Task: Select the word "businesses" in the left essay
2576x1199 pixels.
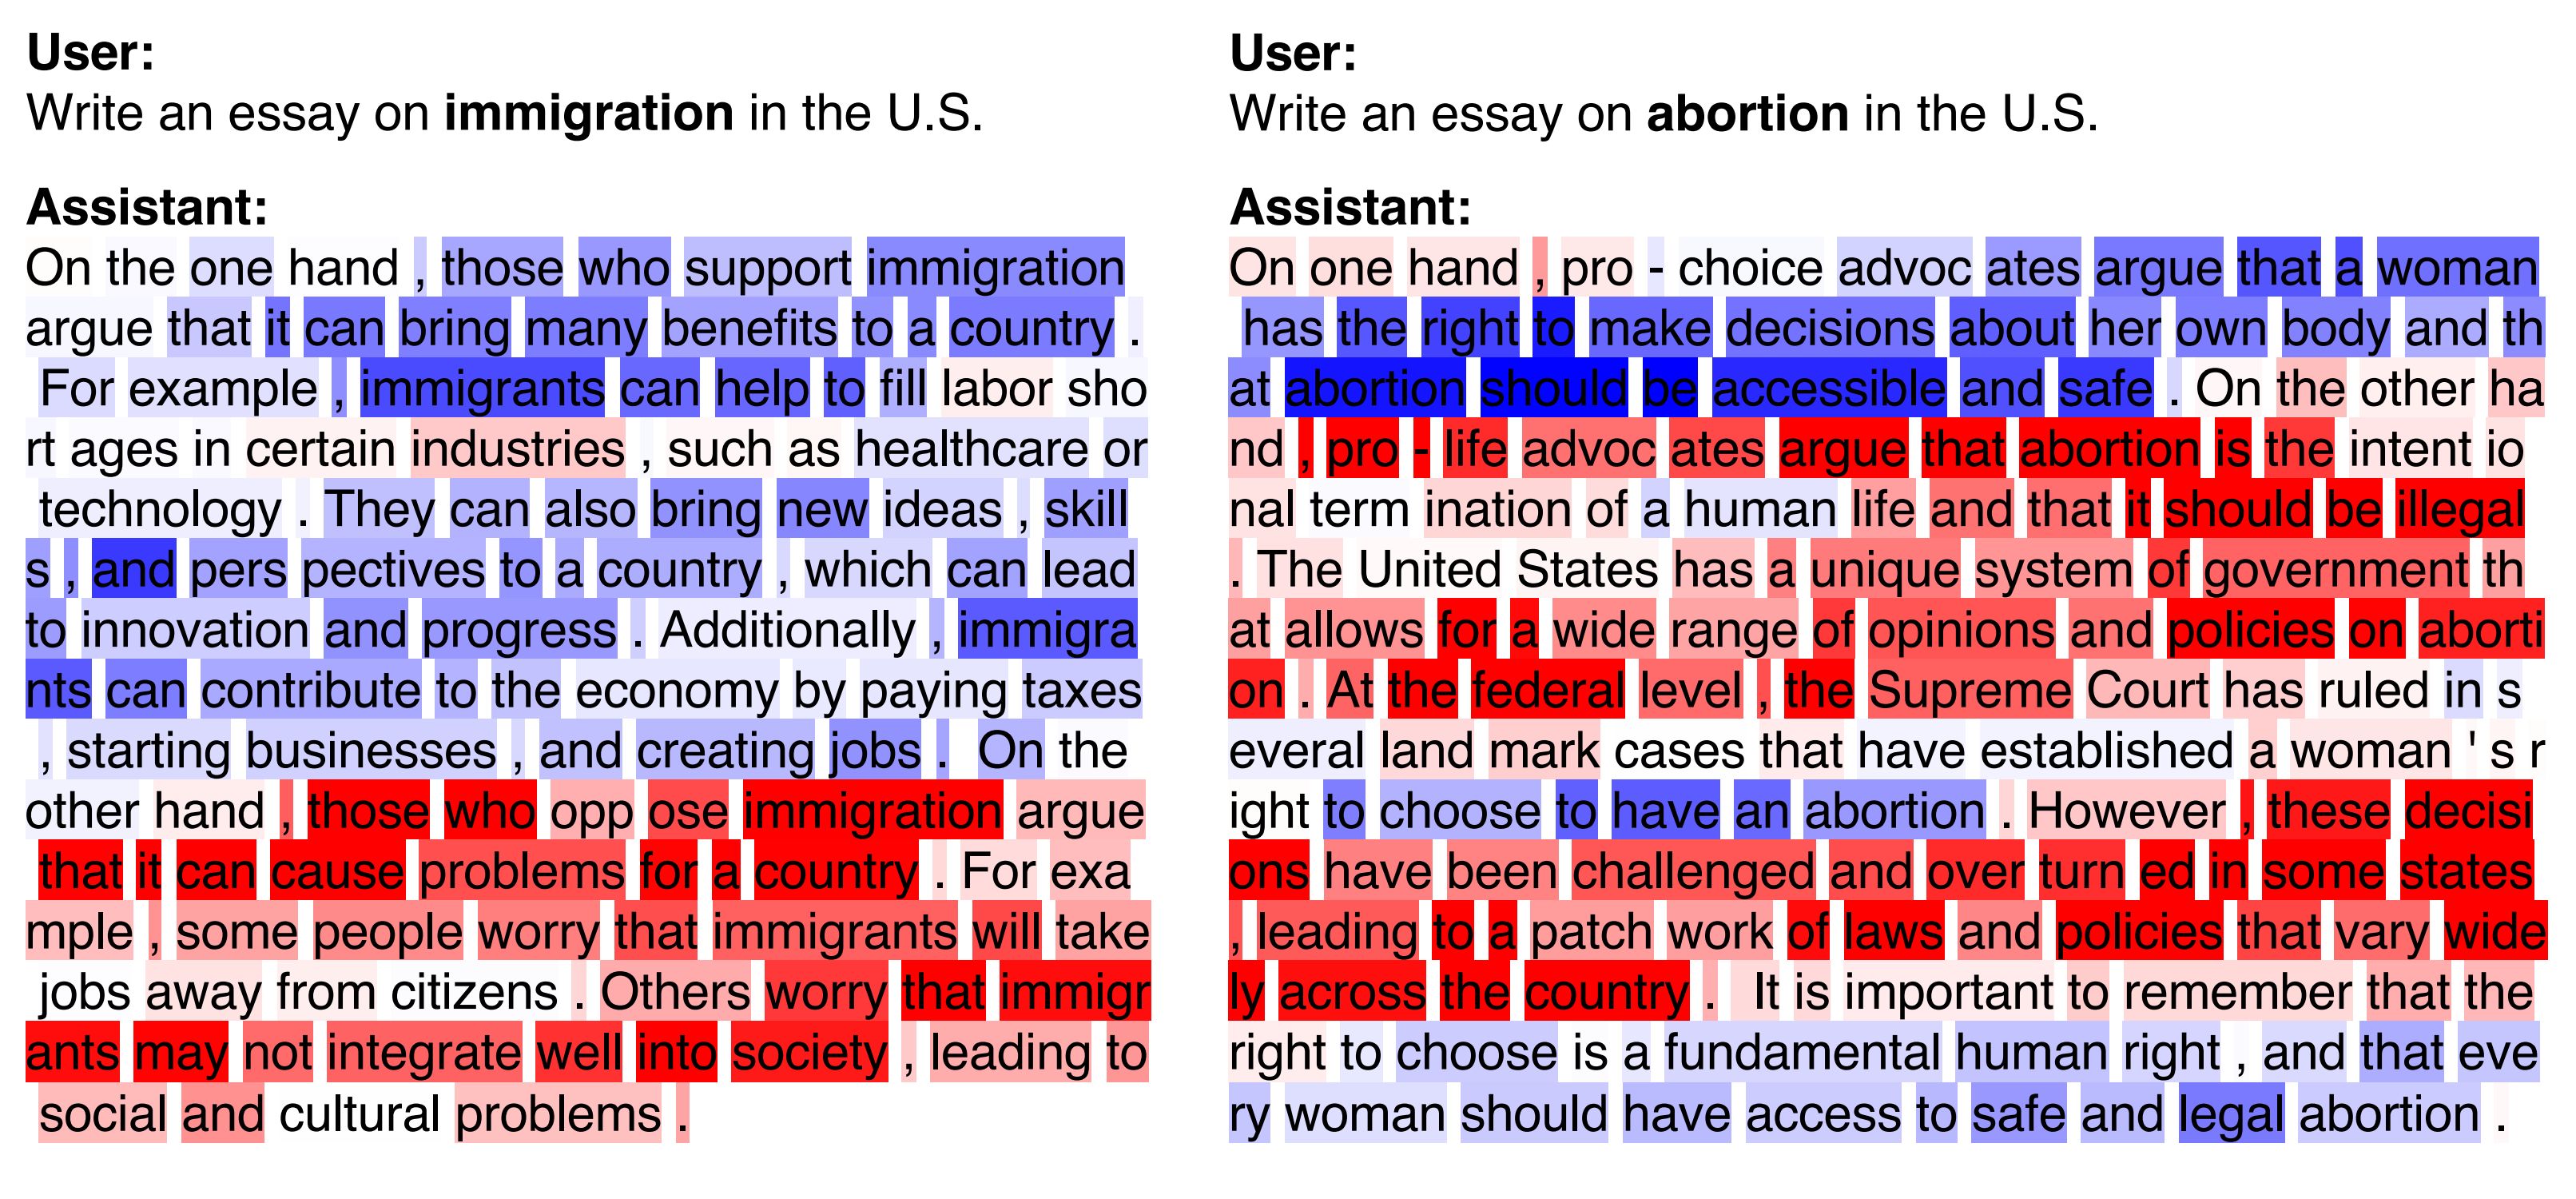Action: coord(371,752)
